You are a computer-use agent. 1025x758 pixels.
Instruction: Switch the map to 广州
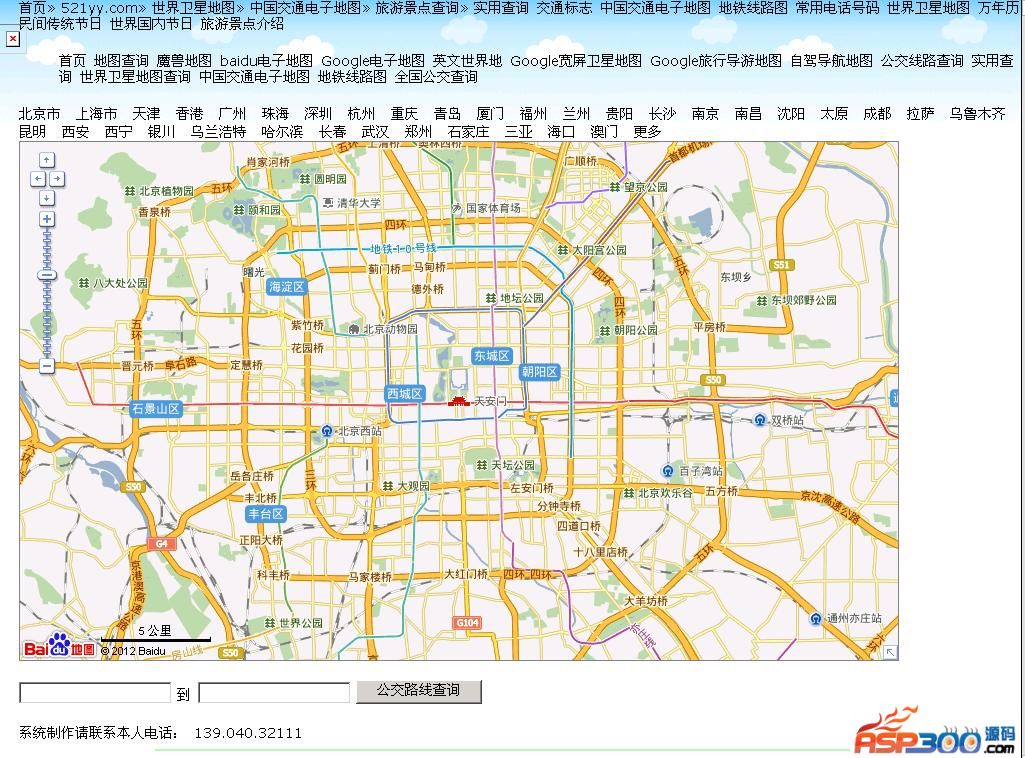pos(232,114)
